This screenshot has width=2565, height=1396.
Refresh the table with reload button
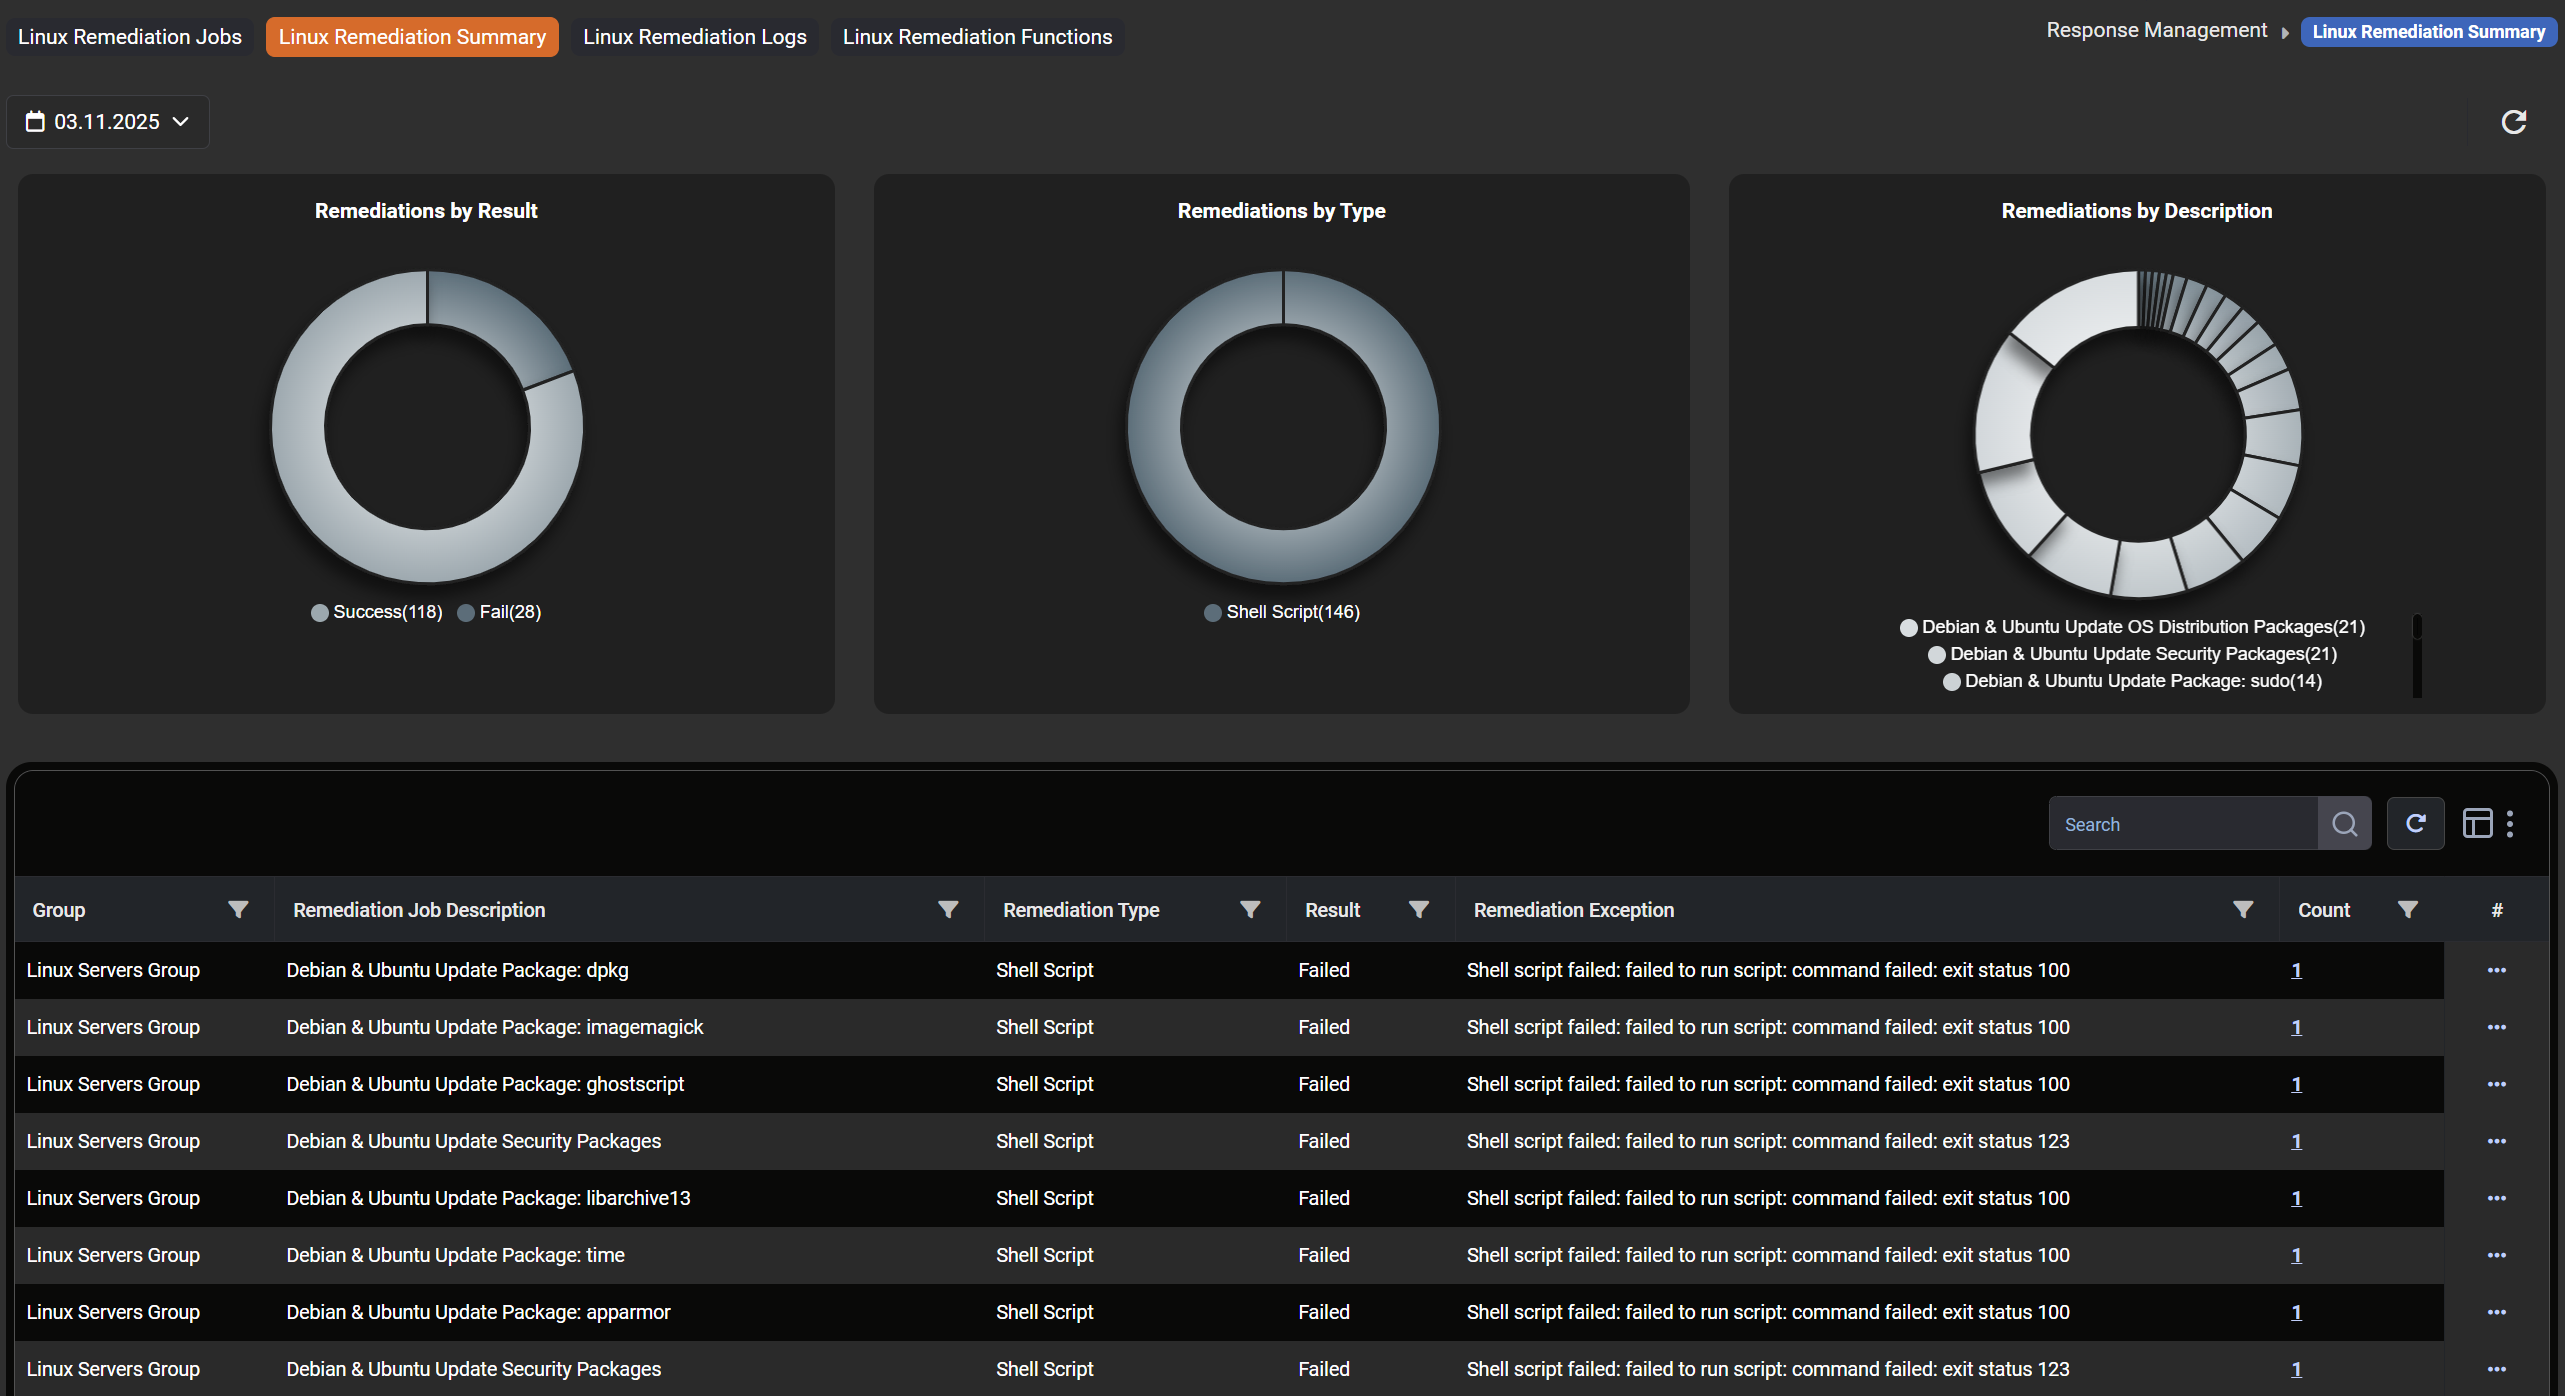point(2415,824)
